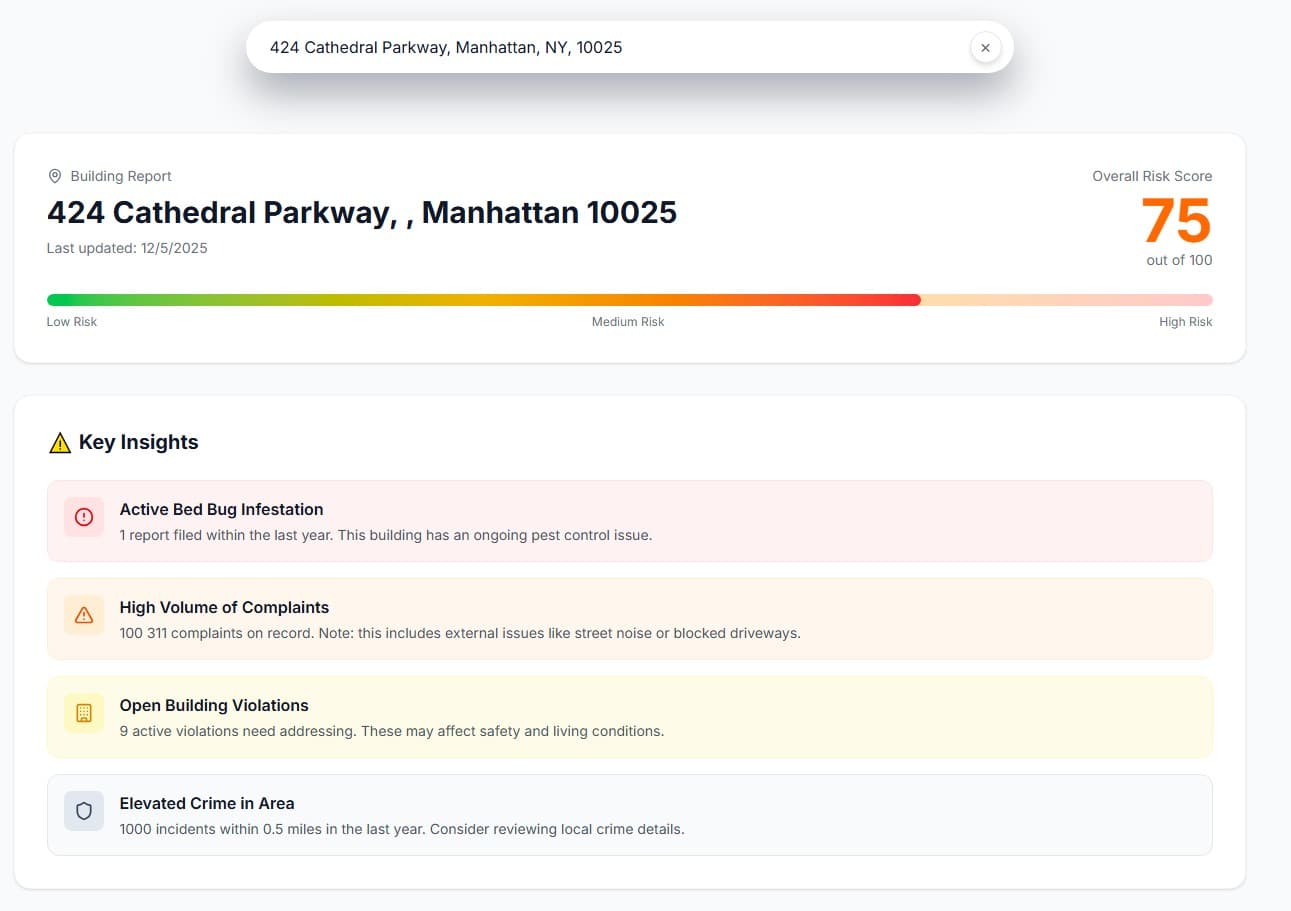Viewport: 1291px width, 911px height.
Task: Select the High Risk label on the risk scale
Action: pyautogui.click(x=1185, y=321)
